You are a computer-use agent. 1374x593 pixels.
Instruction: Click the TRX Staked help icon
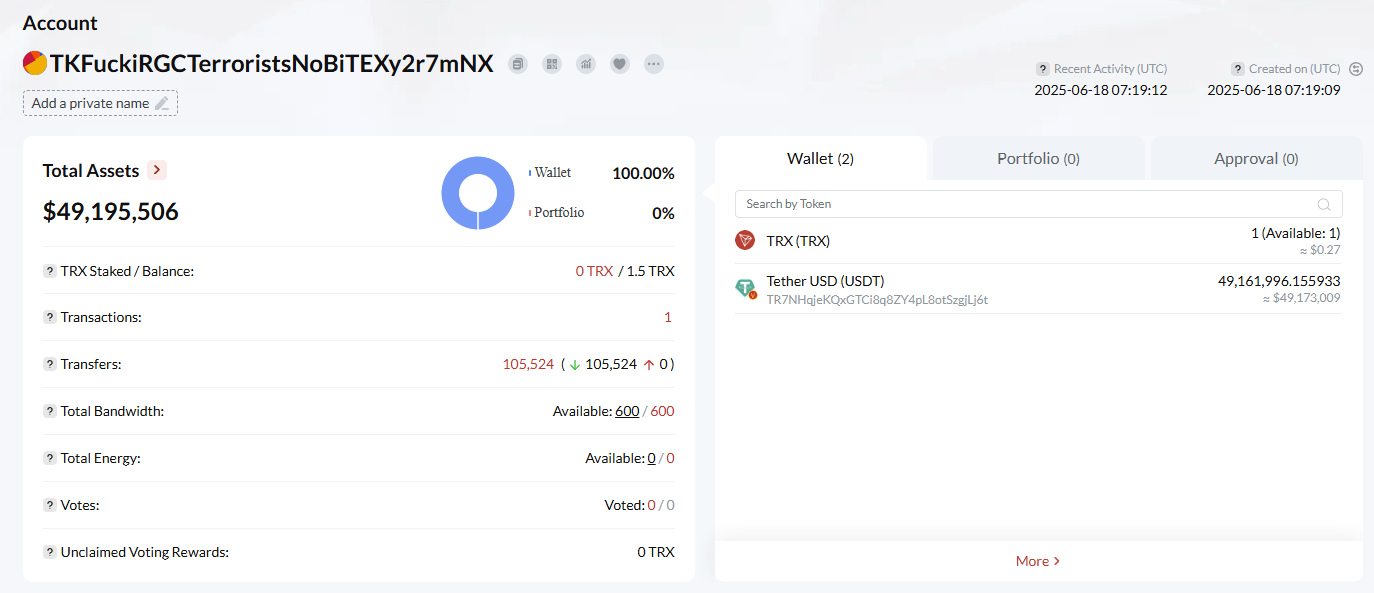click(x=49, y=271)
